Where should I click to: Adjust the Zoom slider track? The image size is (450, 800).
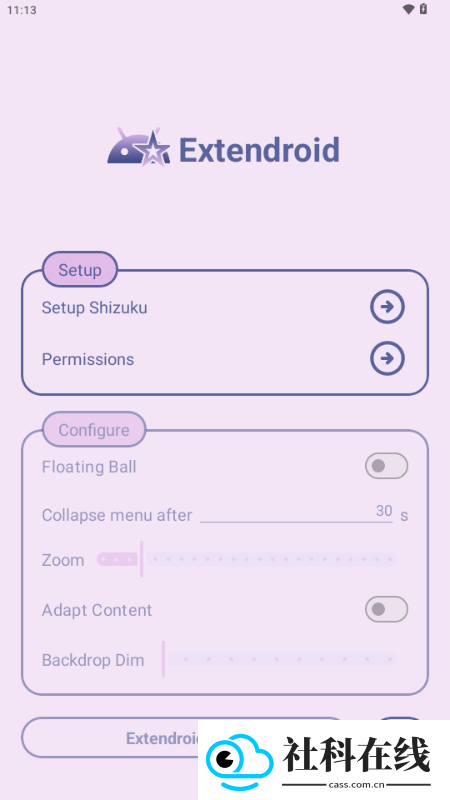[x=246, y=559]
